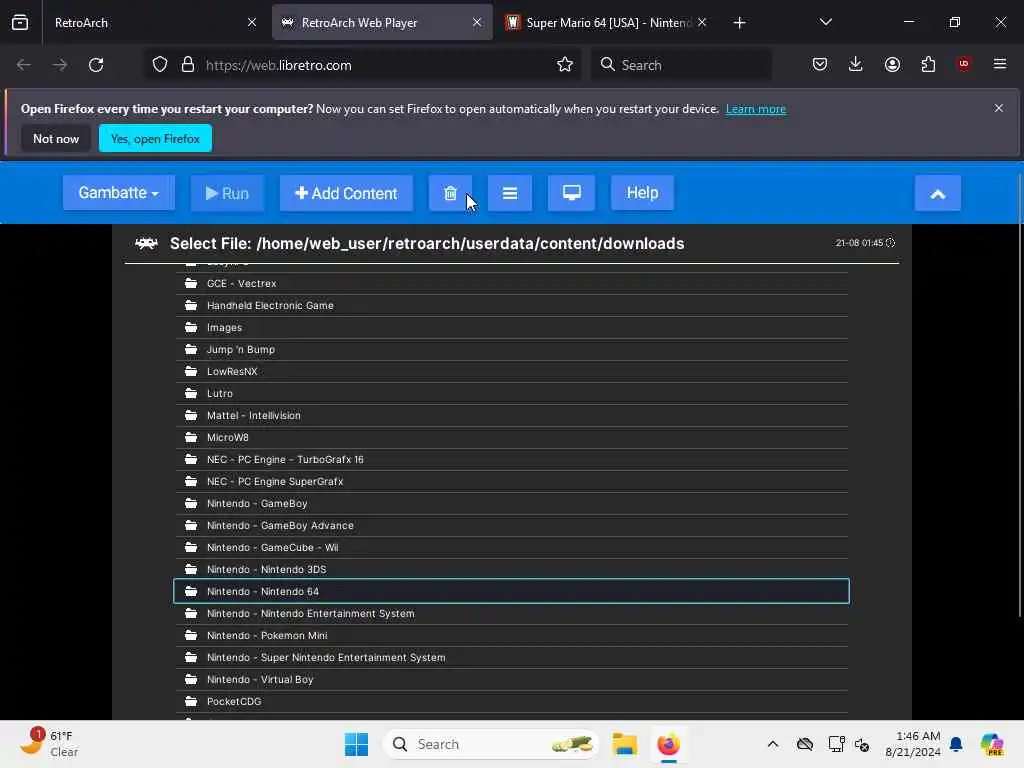Open the Lutro folder
Viewport: 1024px width, 768px height.
point(511,394)
